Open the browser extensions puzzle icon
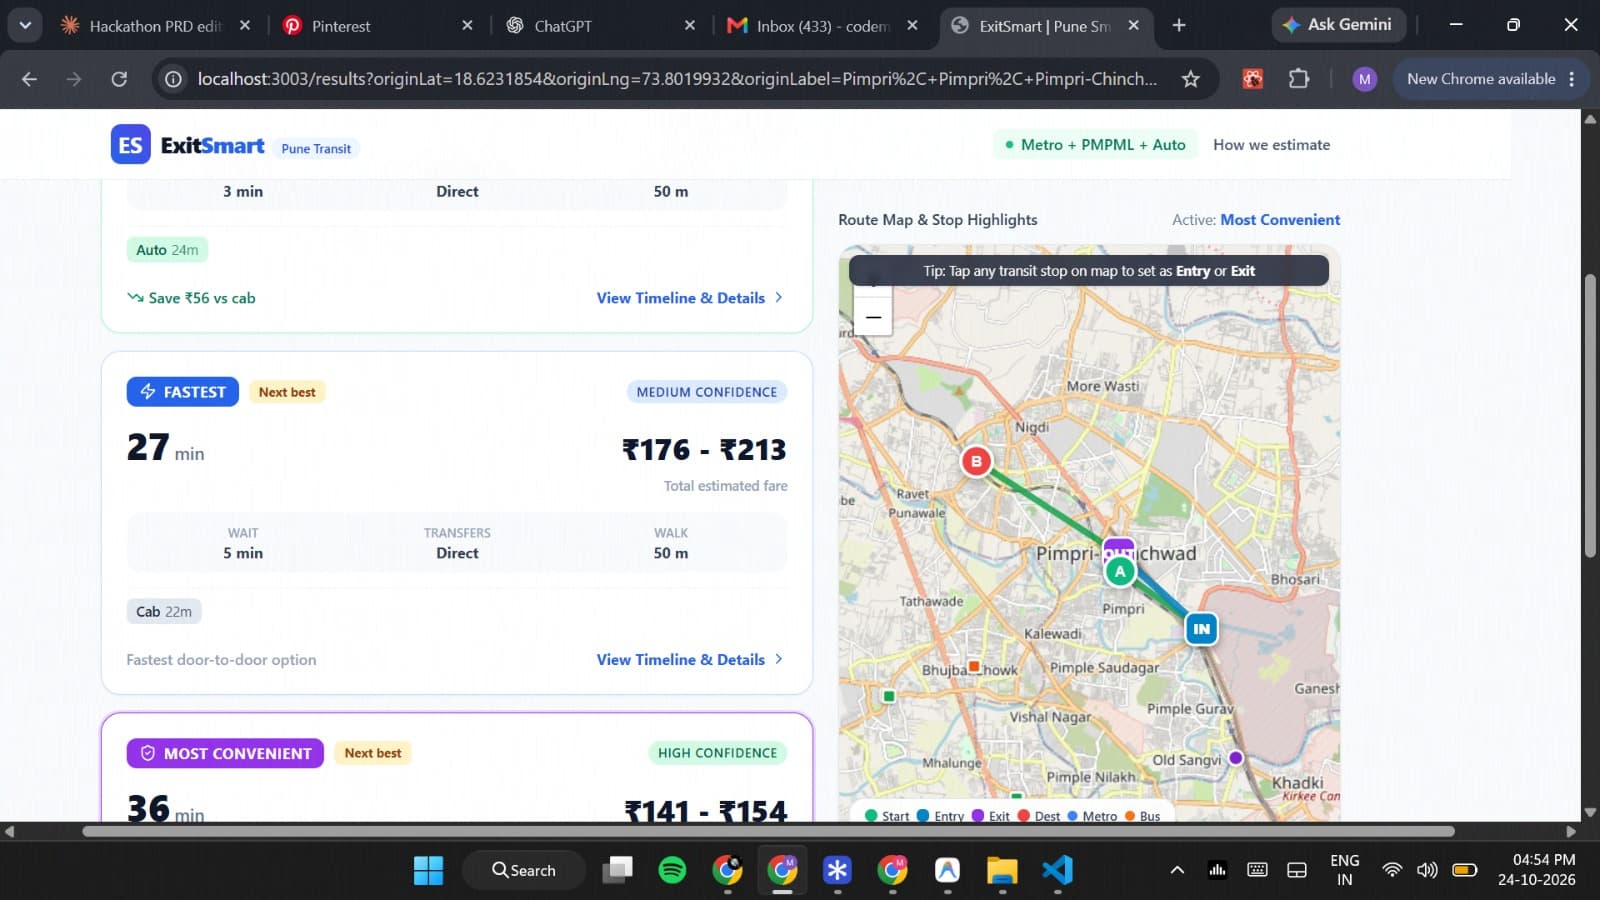Viewport: 1600px width, 900px height. (x=1298, y=79)
